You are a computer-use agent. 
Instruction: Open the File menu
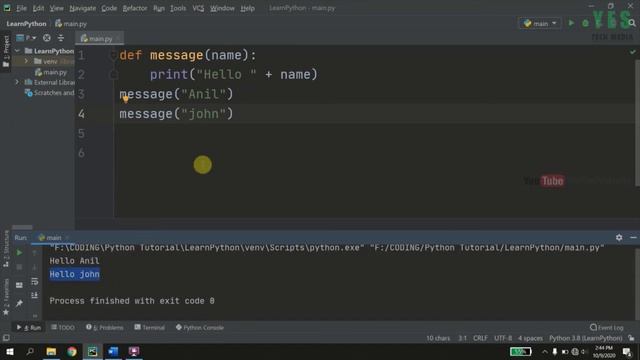pyautogui.click(x=21, y=8)
